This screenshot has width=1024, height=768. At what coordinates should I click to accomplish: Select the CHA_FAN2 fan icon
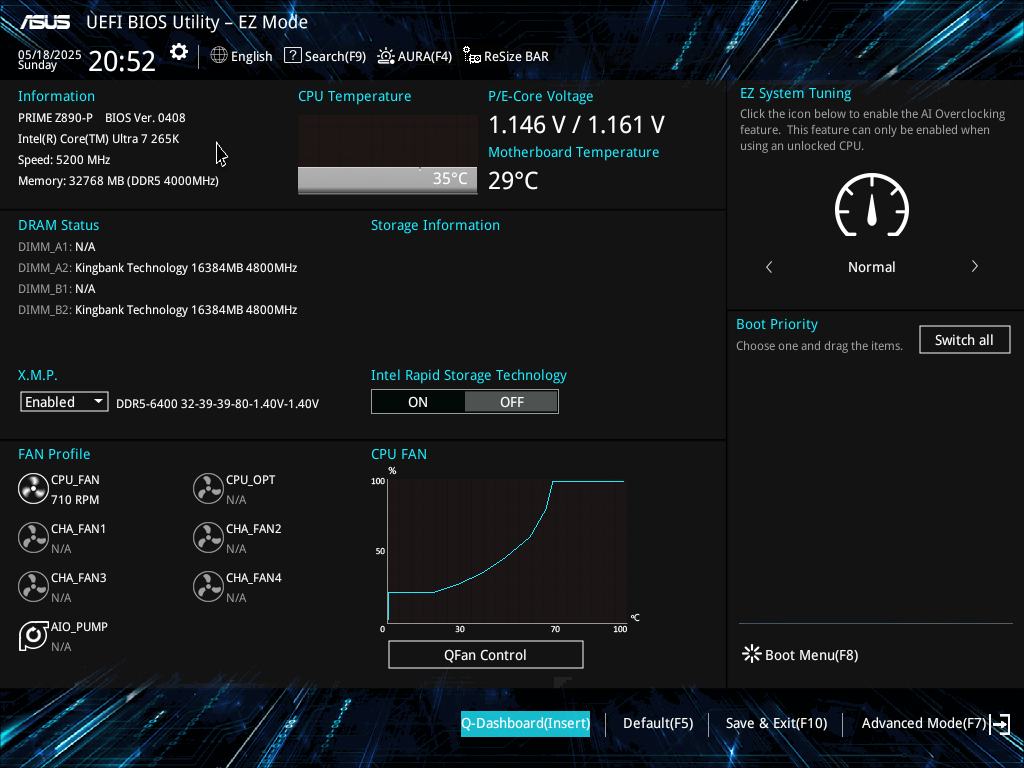[x=208, y=537]
